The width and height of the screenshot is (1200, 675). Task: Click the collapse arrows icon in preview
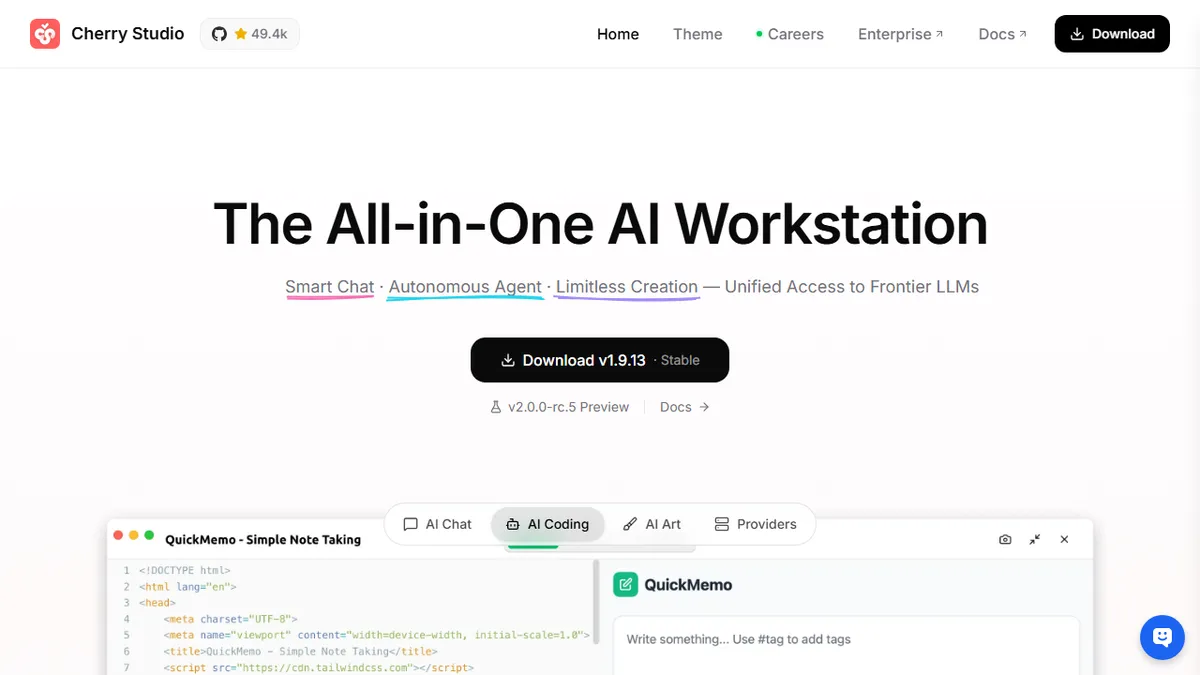pos(1035,539)
